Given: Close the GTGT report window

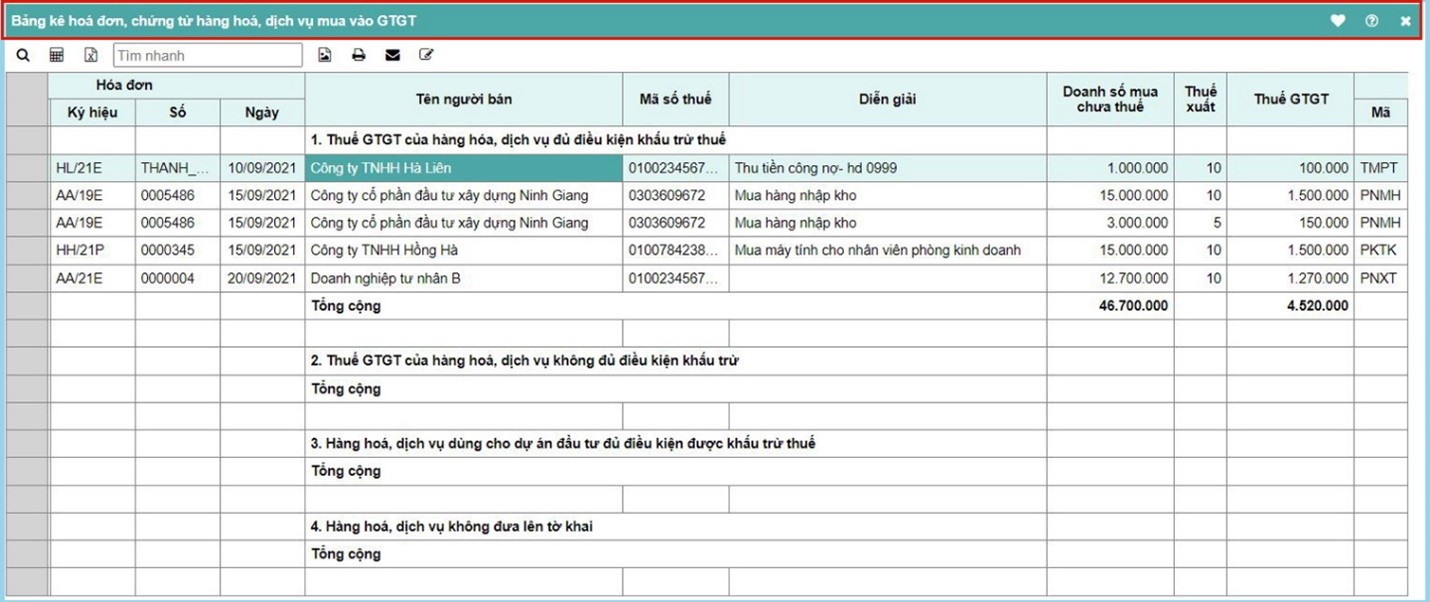Looking at the screenshot, I should tap(1405, 21).
